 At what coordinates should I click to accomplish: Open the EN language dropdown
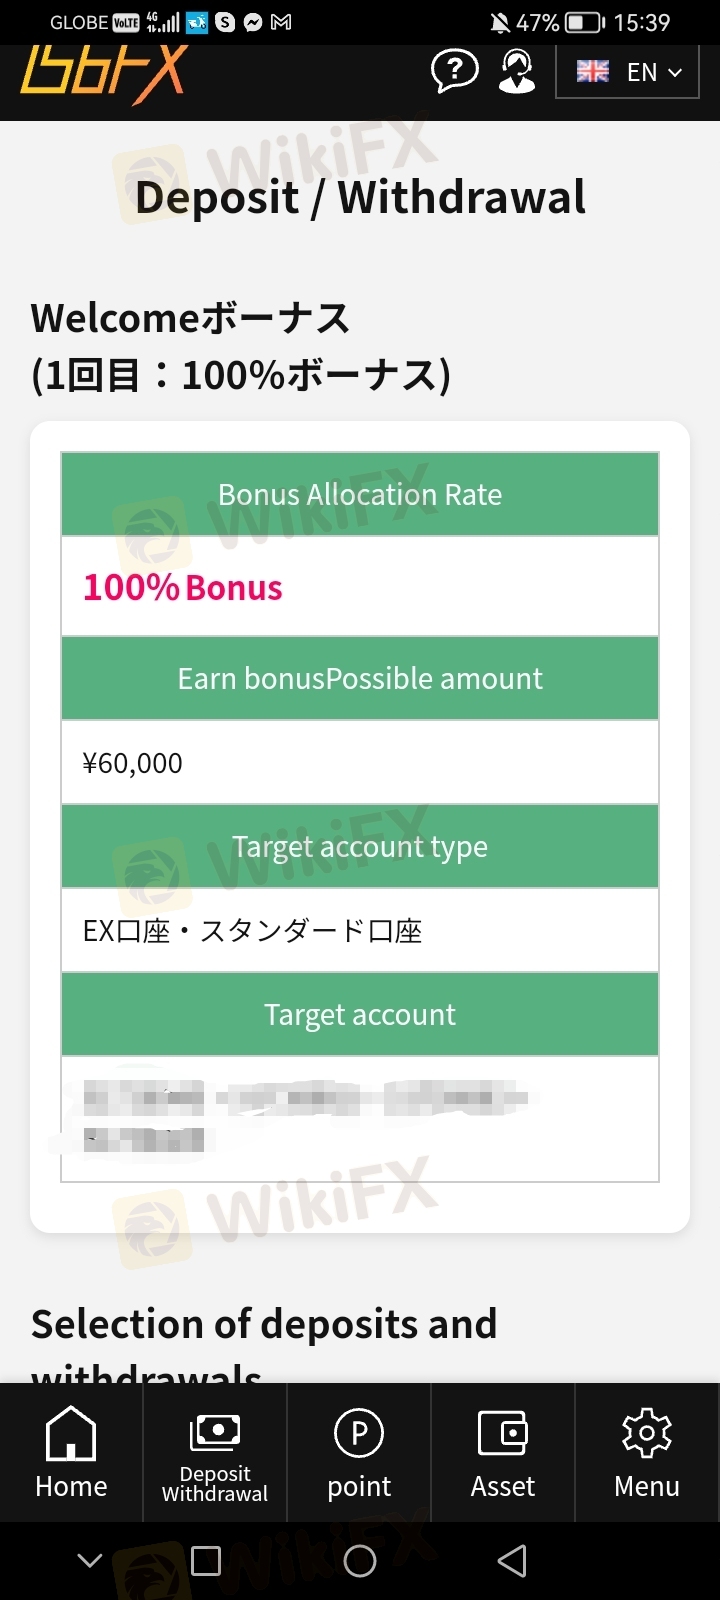[x=627, y=72]
